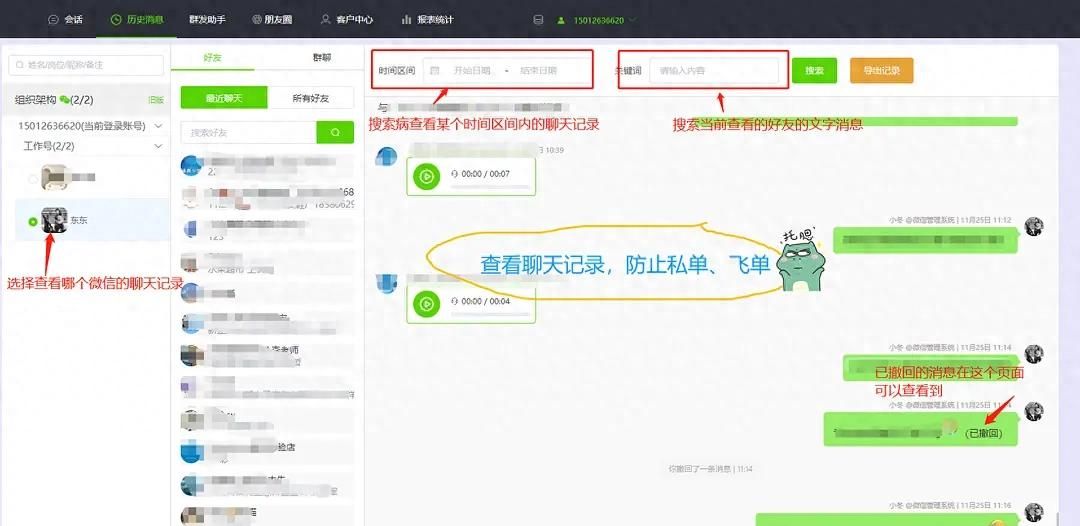
Task: Focus the 搜索好友 input field
Action: coord(249,133)
